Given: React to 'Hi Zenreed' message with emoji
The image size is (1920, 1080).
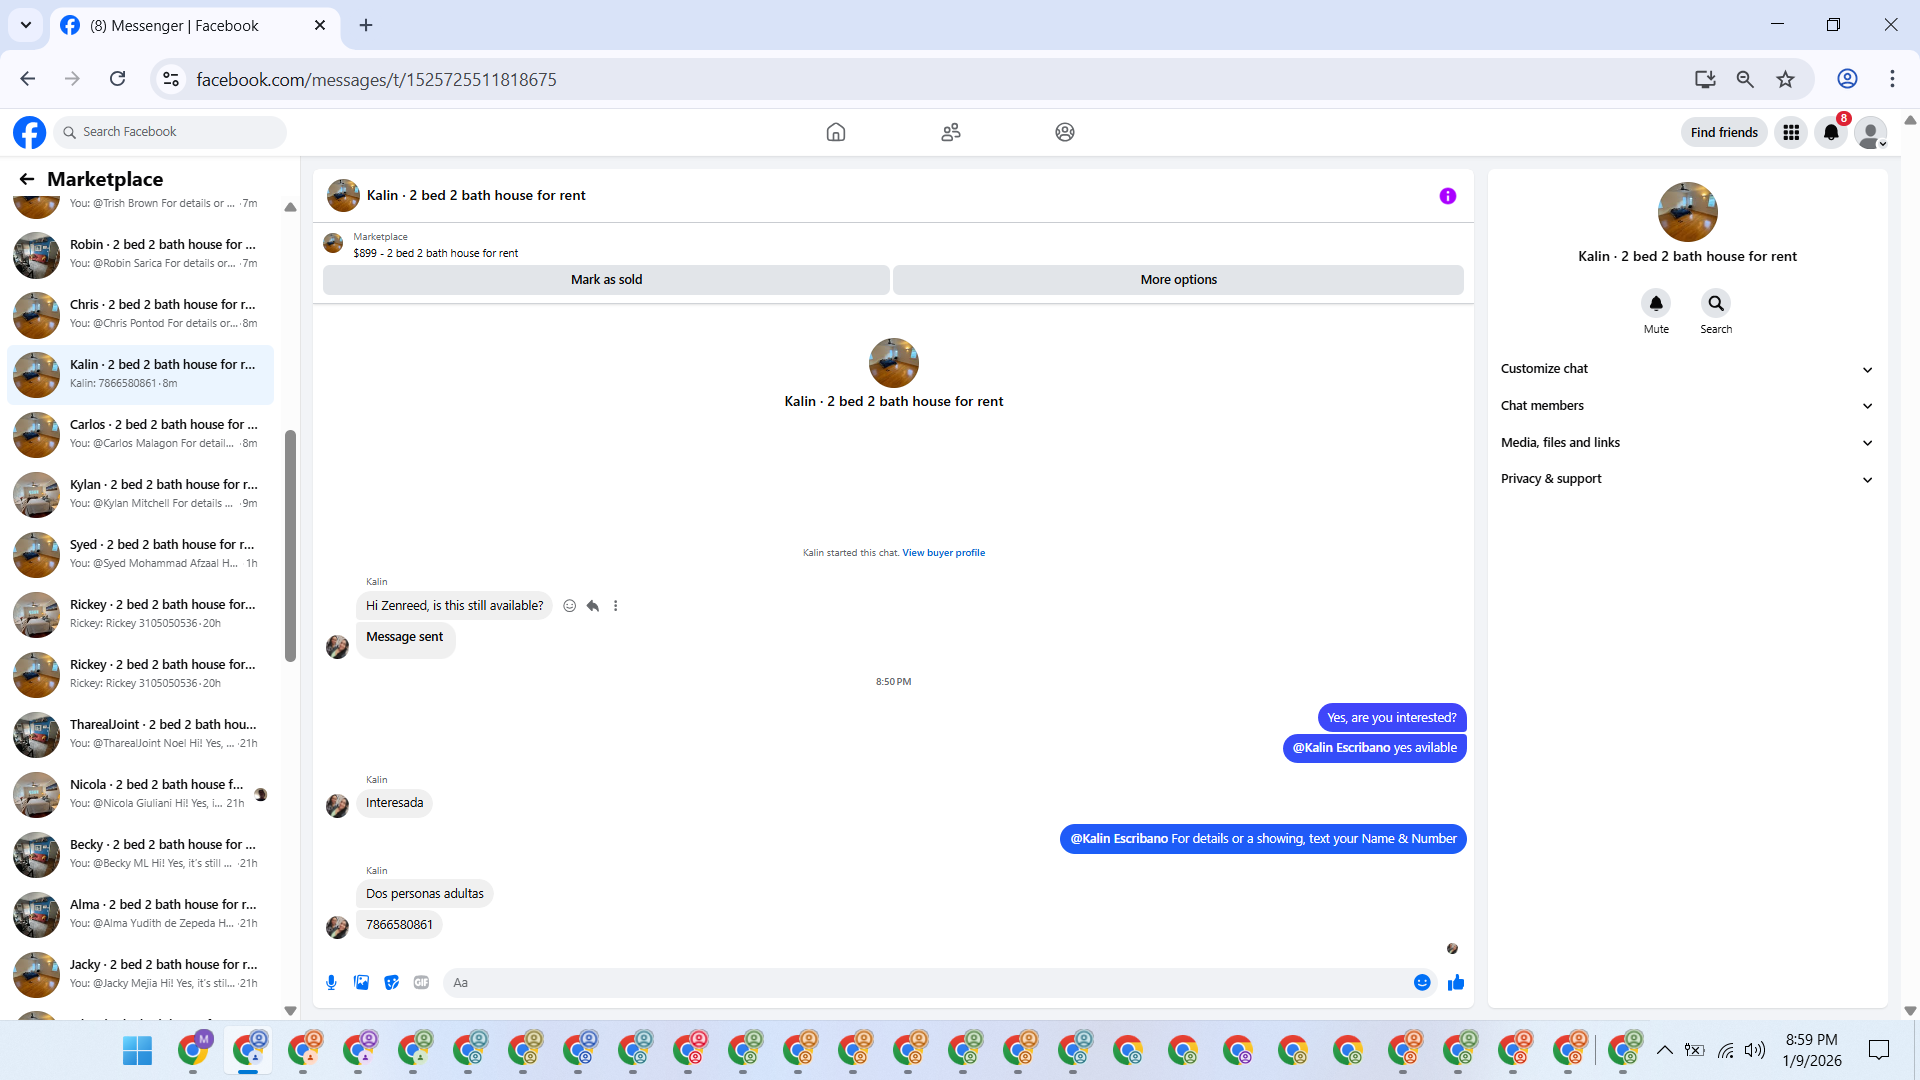Looking at the screenshot, I should click(x=569, y=606).
